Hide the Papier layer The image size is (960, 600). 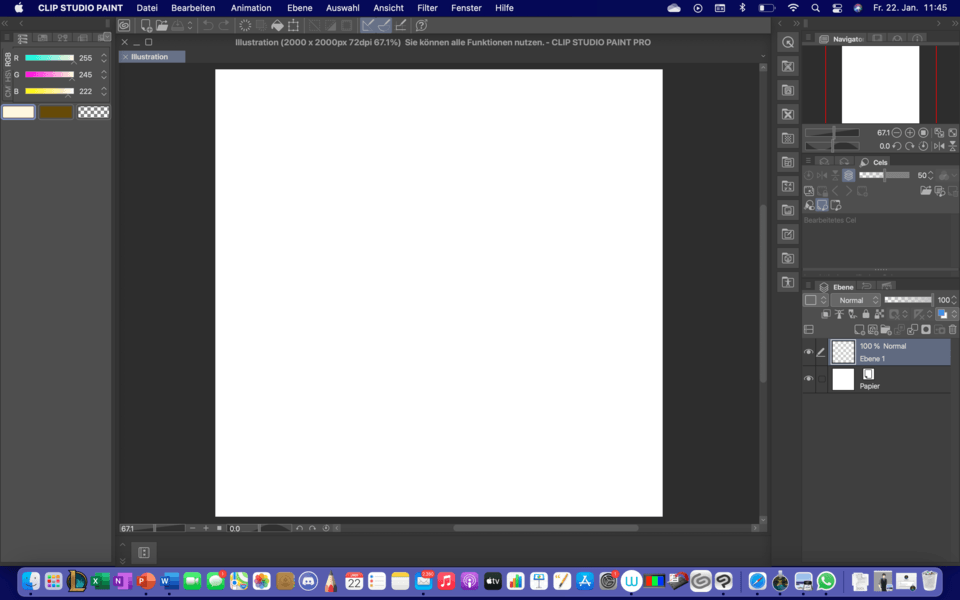click(808, 378)
